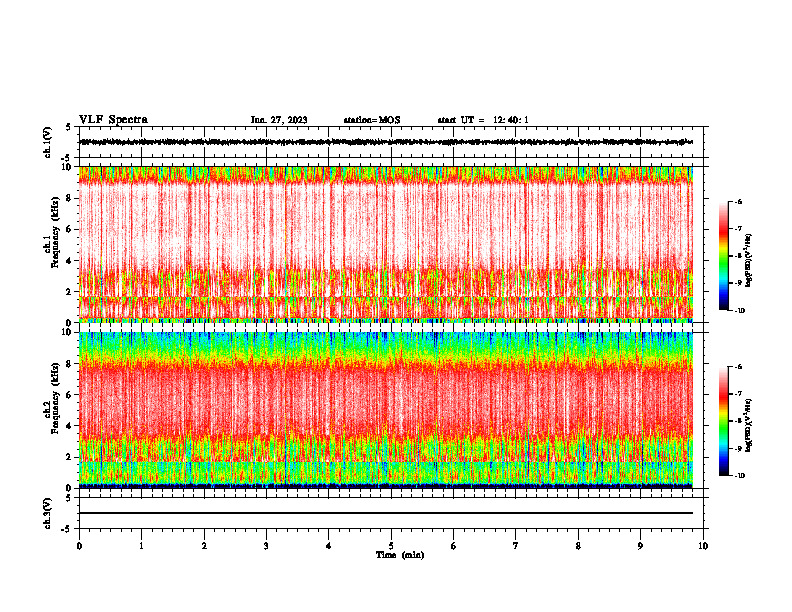Click time-axis tick label "2"
Image resolution: width=792 pixels, height=612 pixels.
point(204,546)
